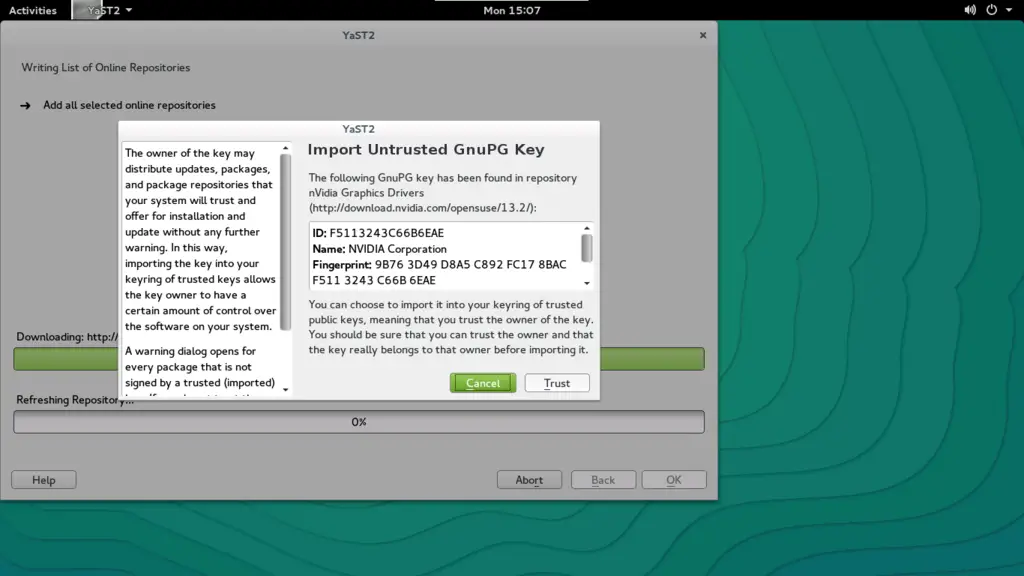Click the 'Refreshing Repository...' label

(x=75, y=400)
